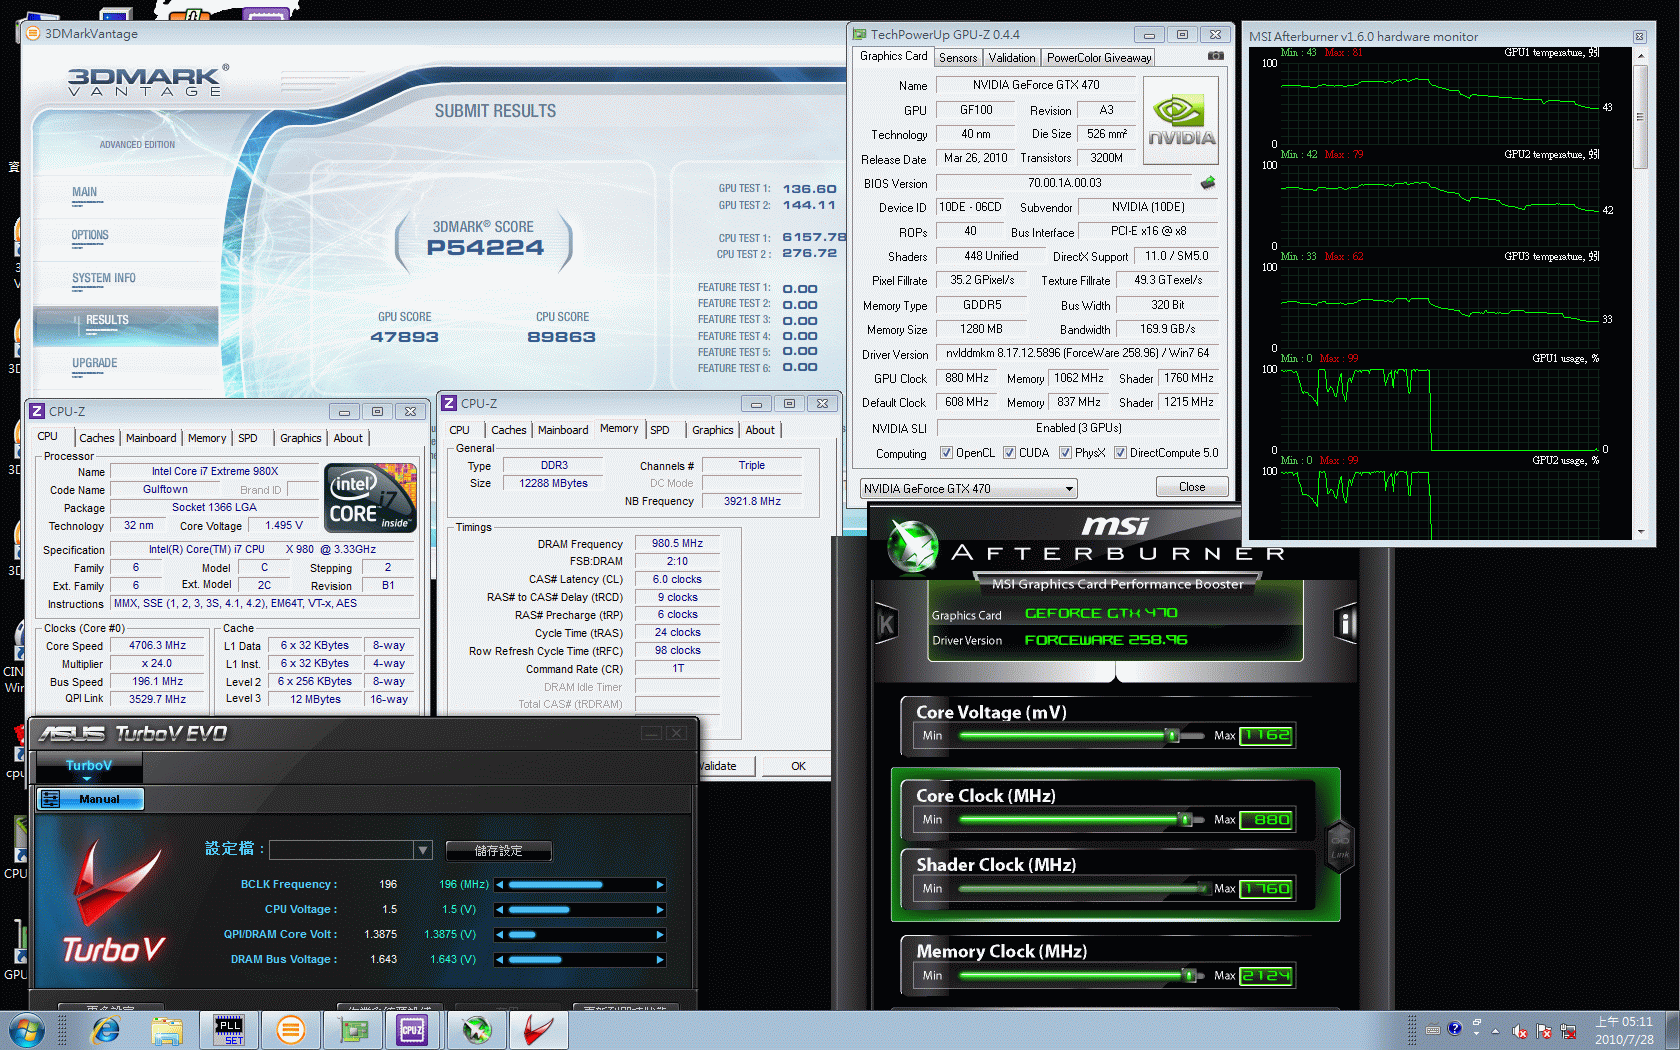Decrease DRAM Bus Voltage with left arrow
Viewport: 1680px width, 1050px height.
(x=500, y=960)
